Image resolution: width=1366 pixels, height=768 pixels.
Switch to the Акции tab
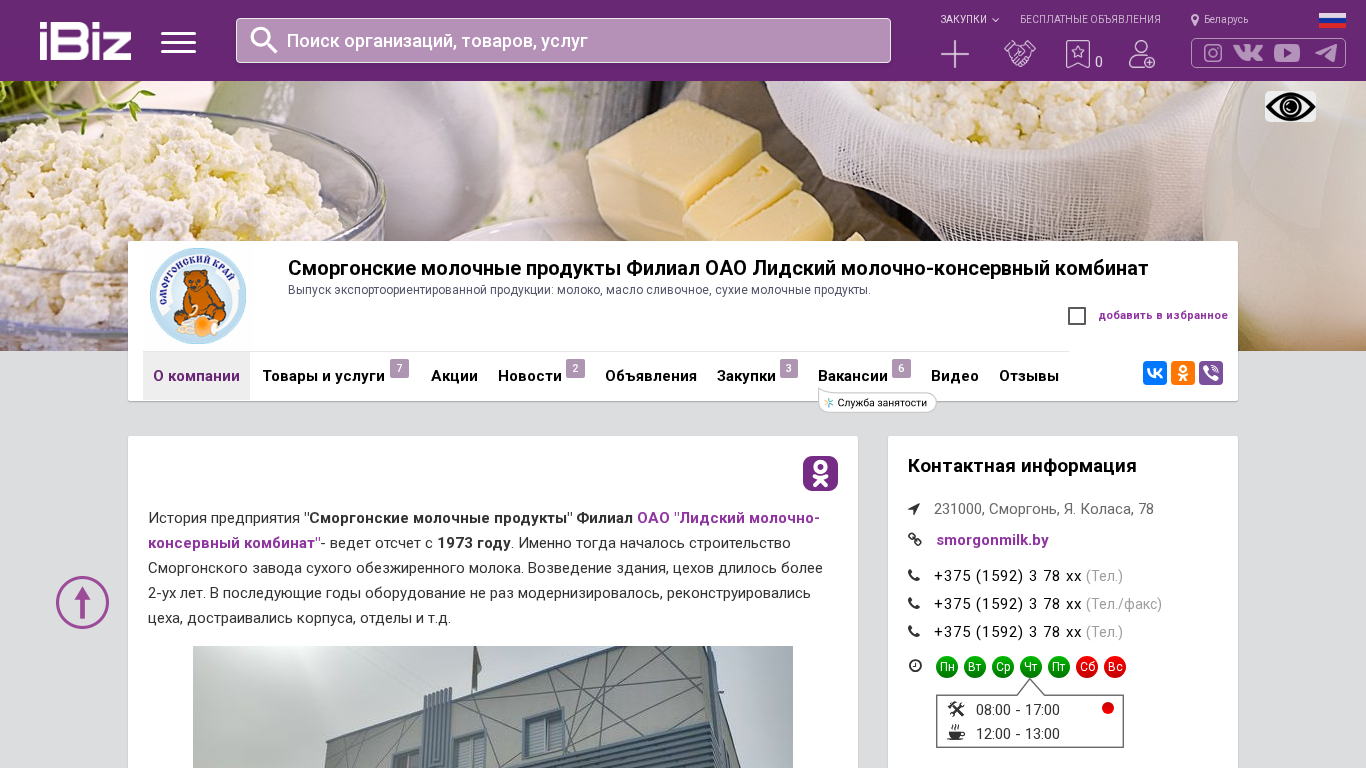454,376
